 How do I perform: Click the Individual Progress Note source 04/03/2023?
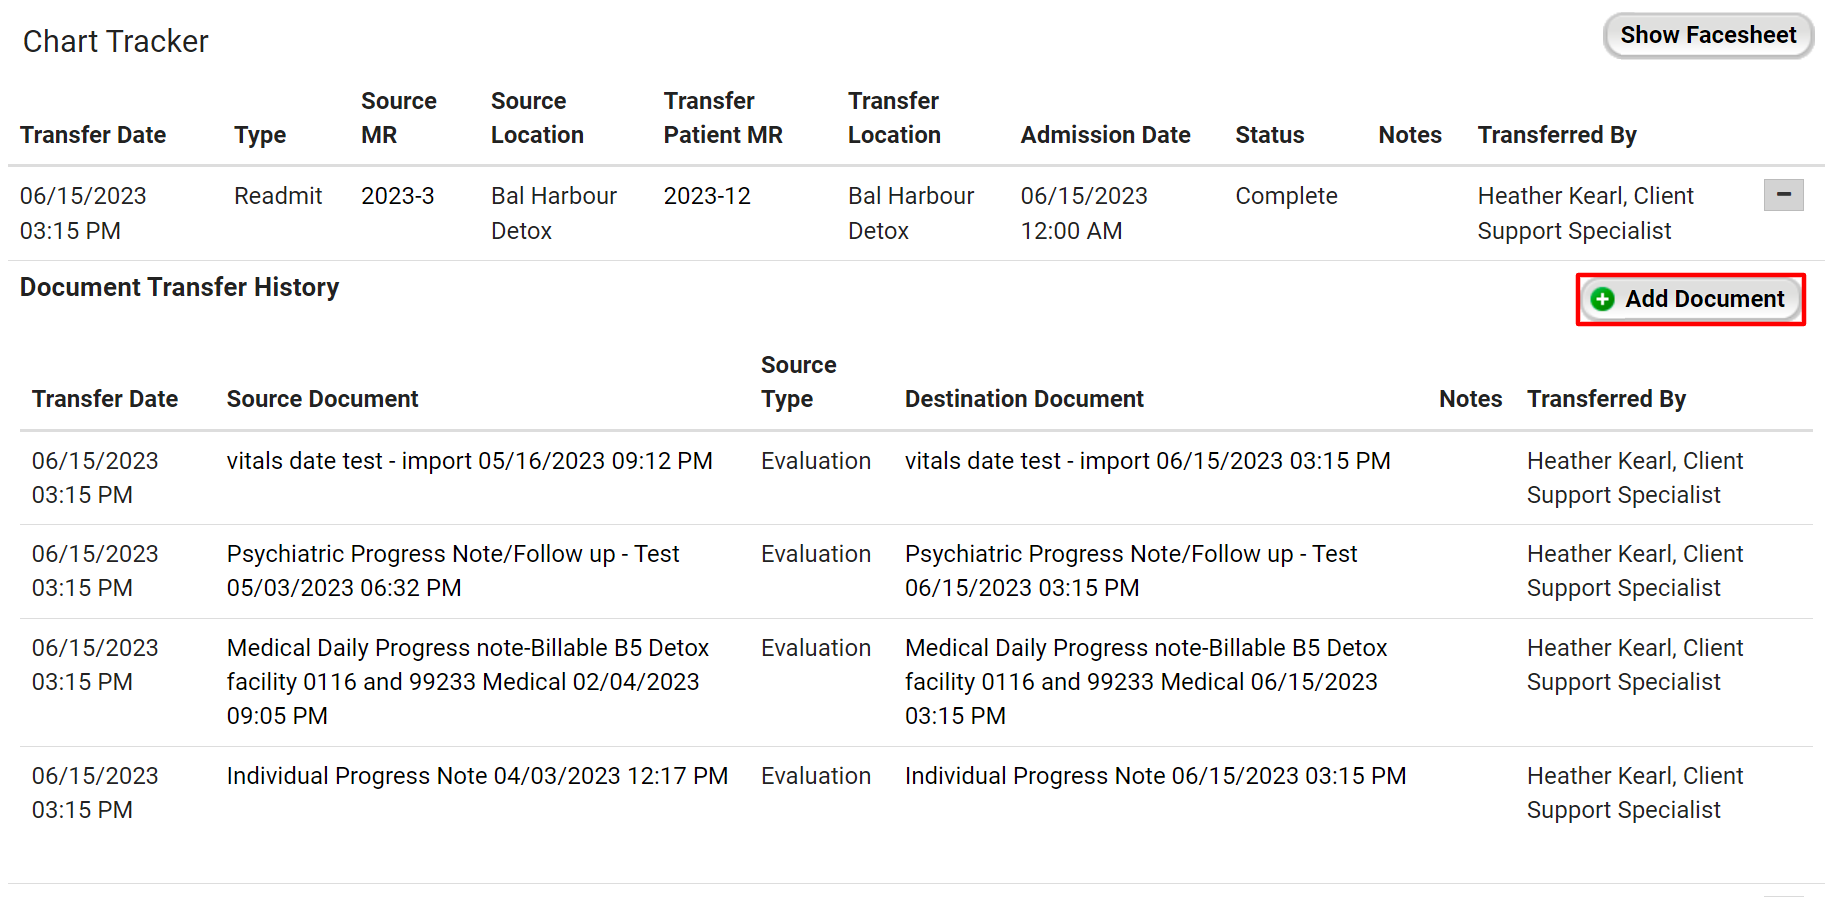[x=477, y=776]
